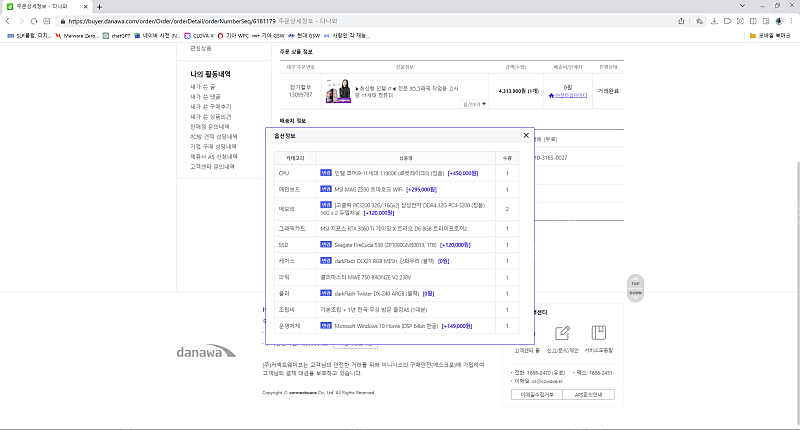The width and height of the screenshot is (800, 430).
Task: Reload the page with the refresh icon
Action: (34, 21)
